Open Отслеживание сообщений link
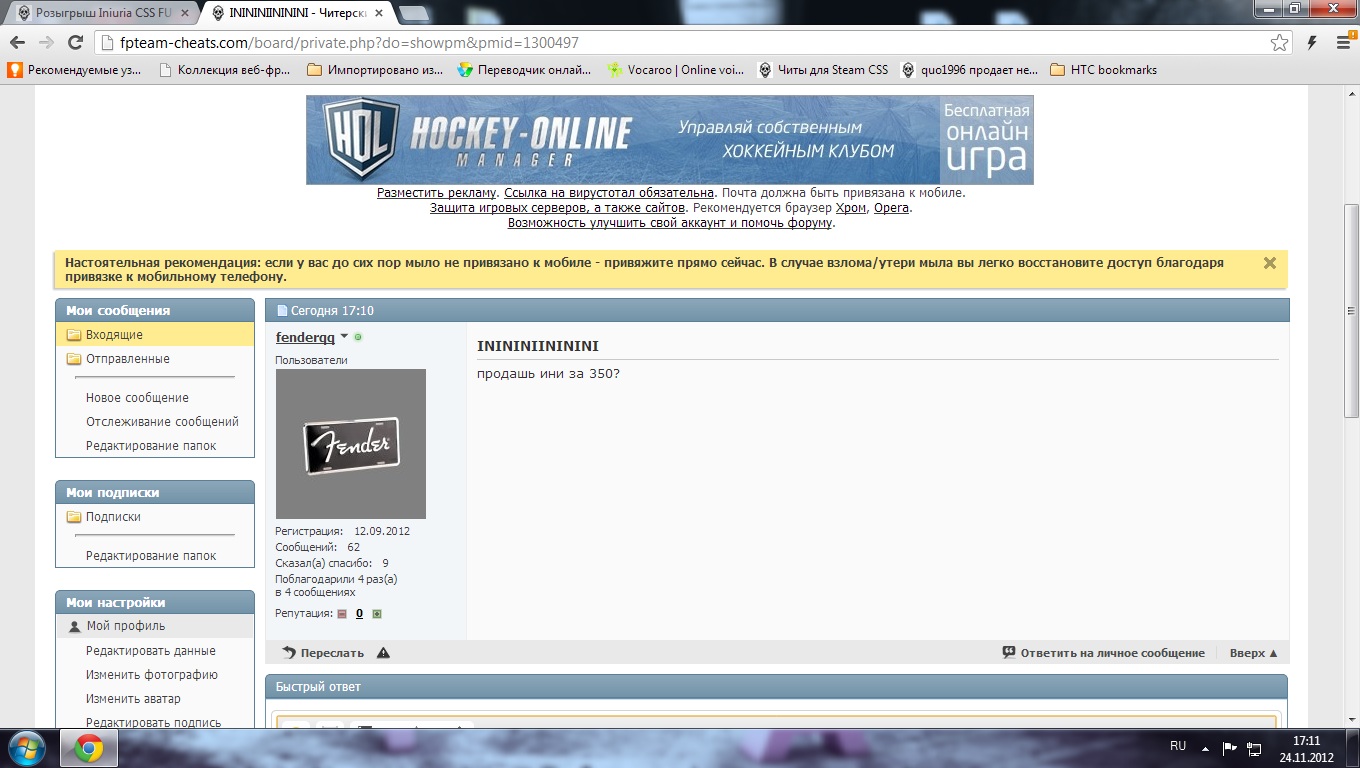 click(x=162, y=422)
